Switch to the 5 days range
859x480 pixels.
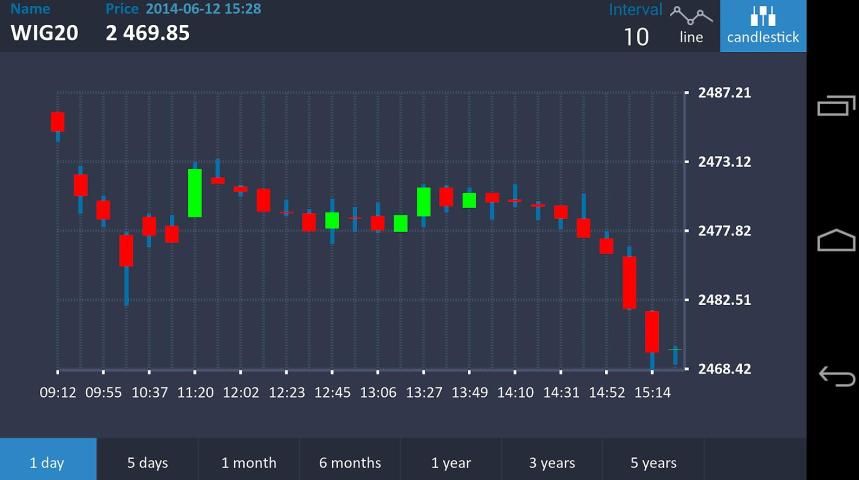tap(147, 462)
